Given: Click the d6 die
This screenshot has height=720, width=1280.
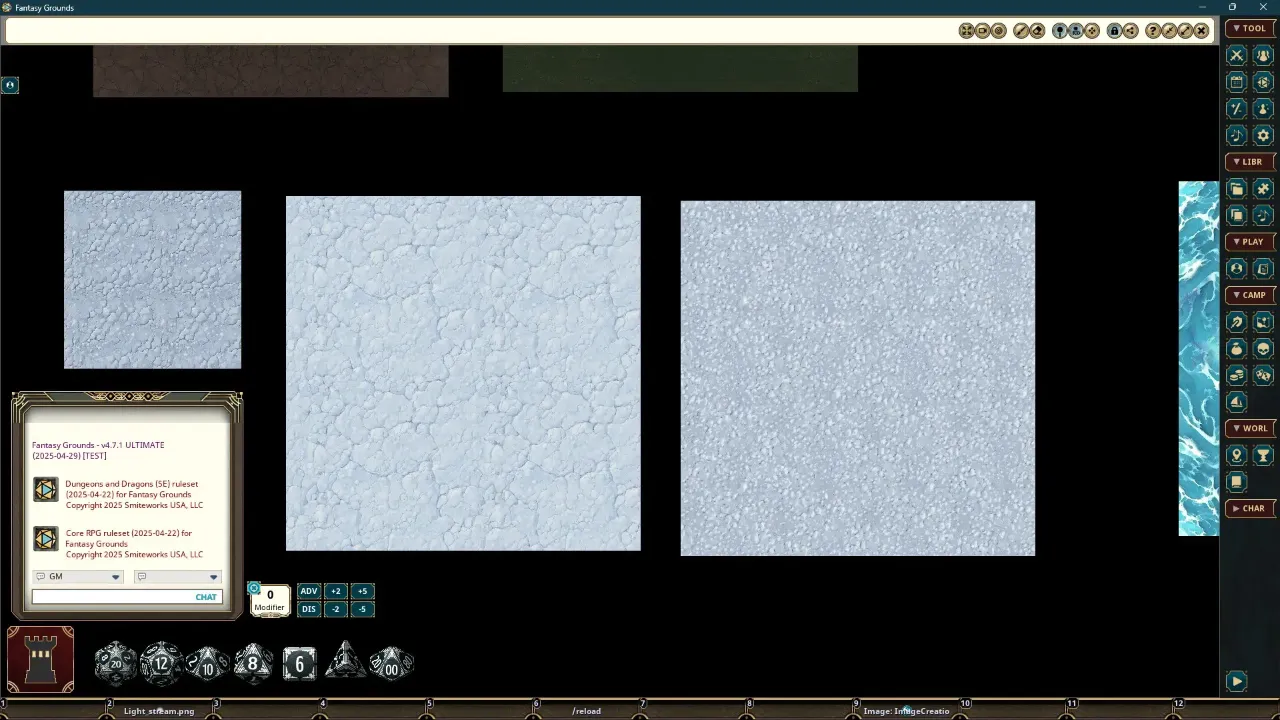Looking at the screenshot, I should pyautogui.click(x=299, y=664).
